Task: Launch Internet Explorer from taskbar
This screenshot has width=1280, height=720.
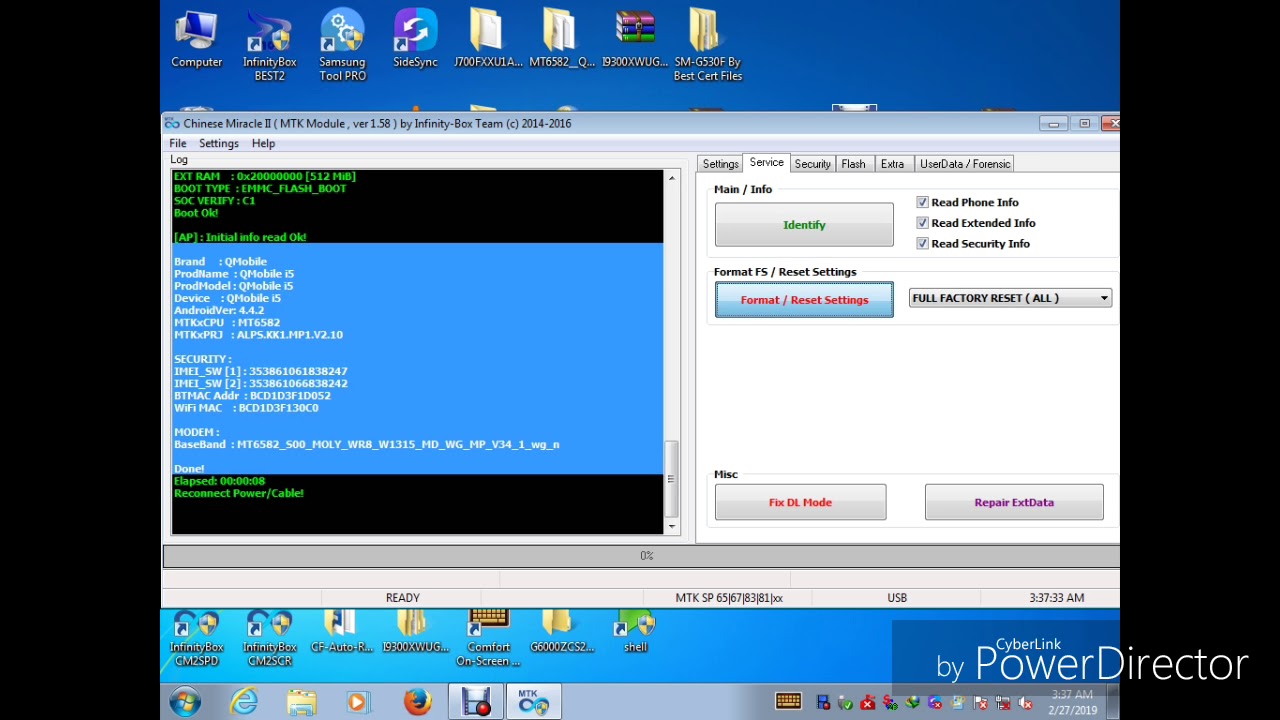Action: coord(243,702)
